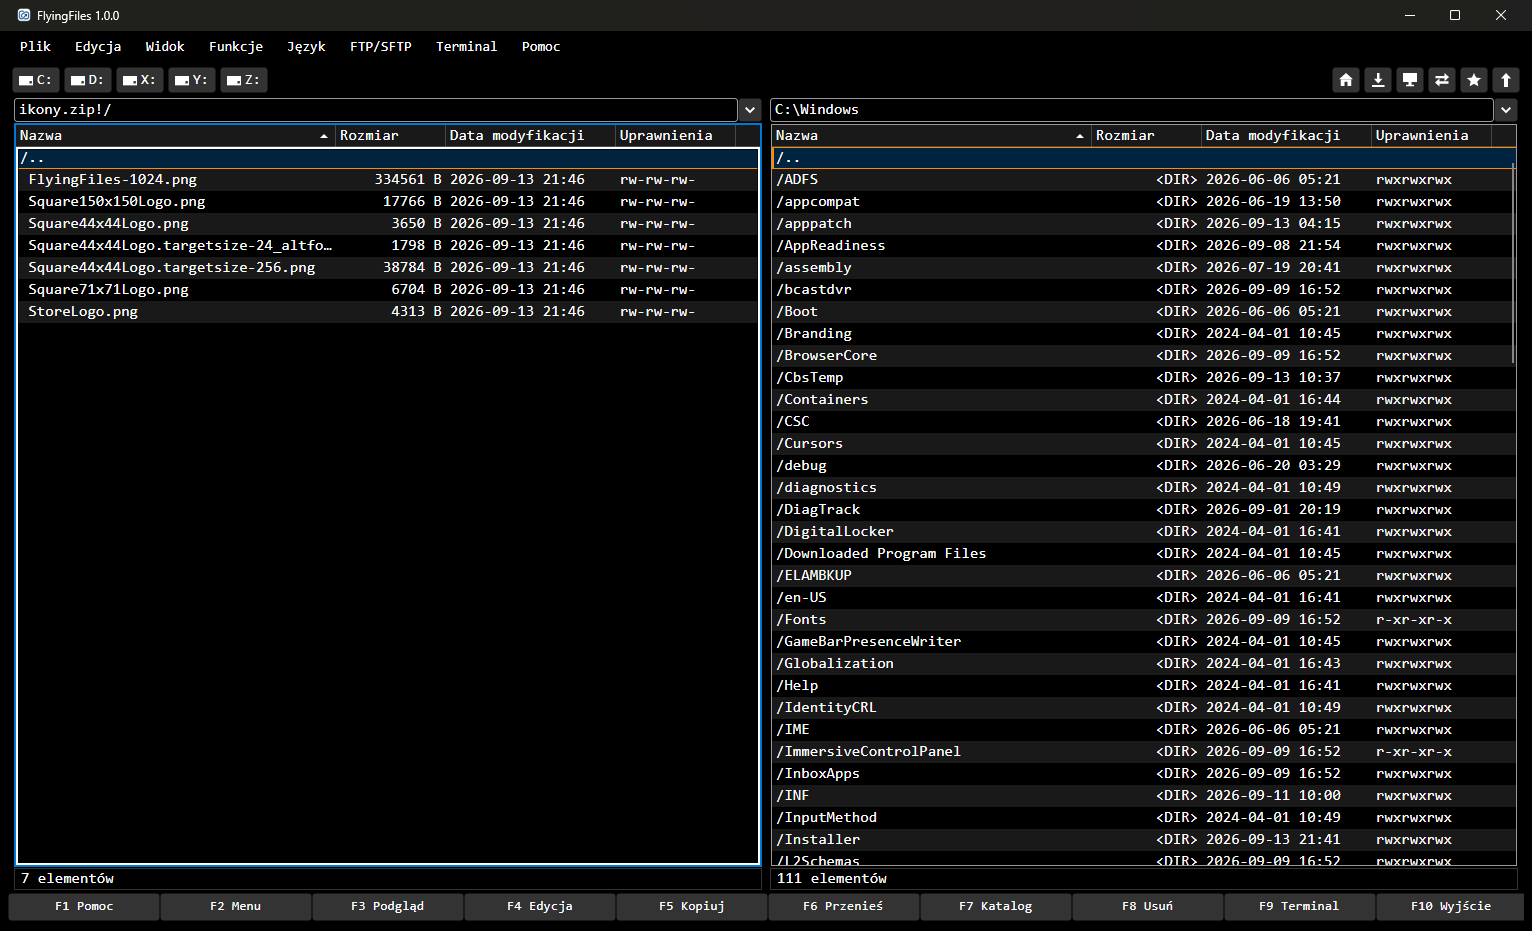The width and height of the screenshot is (1532, 931).
Task: Click the downloads arrow icon in toolbar
Action: tap(1378, 80)
